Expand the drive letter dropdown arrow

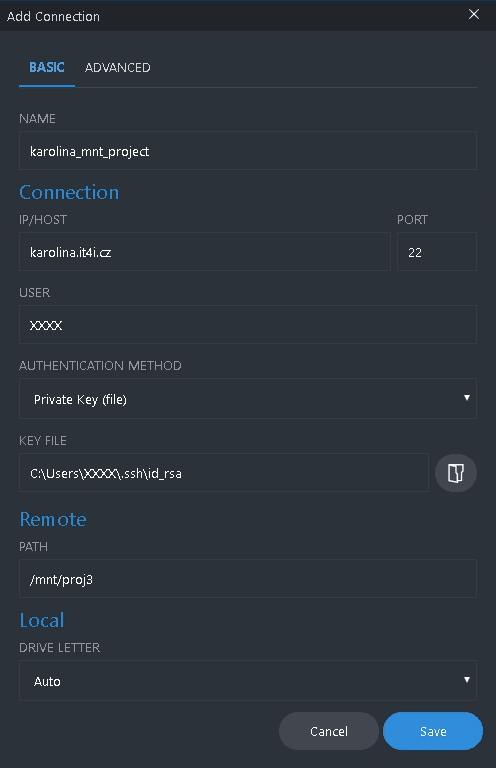click(x=467, y=680)
